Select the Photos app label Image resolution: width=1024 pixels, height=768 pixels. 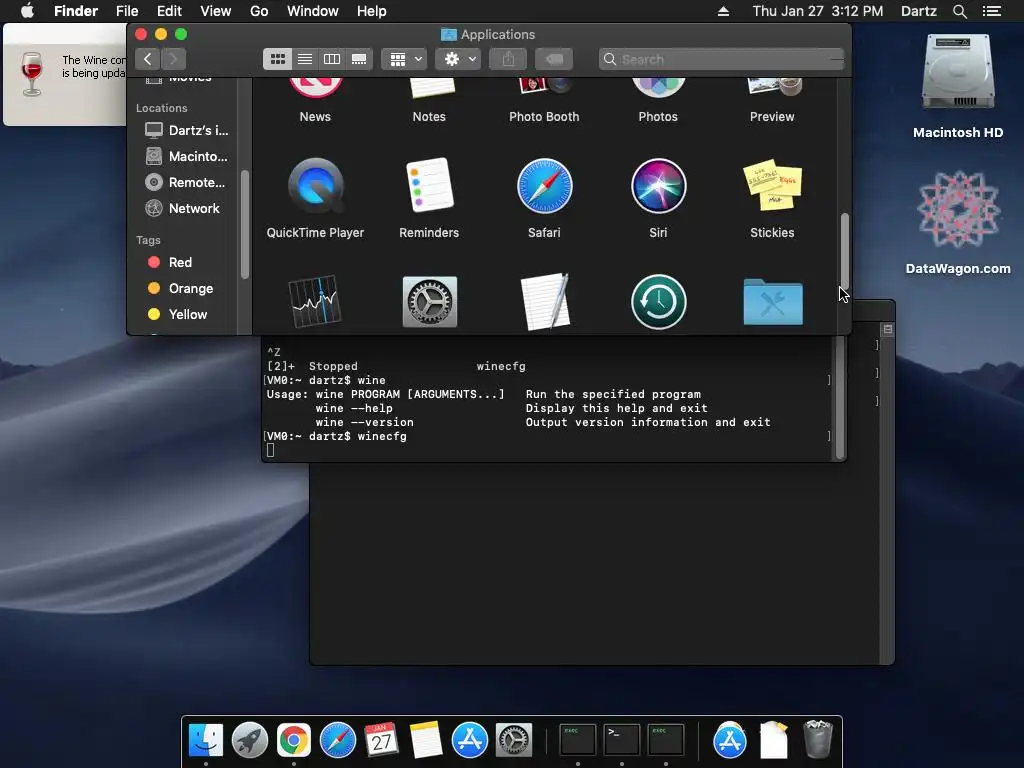(x=658, y=117)
